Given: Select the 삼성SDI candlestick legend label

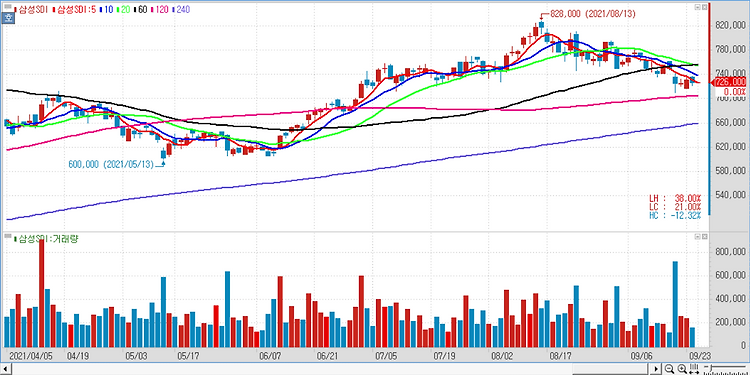Looking at the screenshot, I should point(31,9).
